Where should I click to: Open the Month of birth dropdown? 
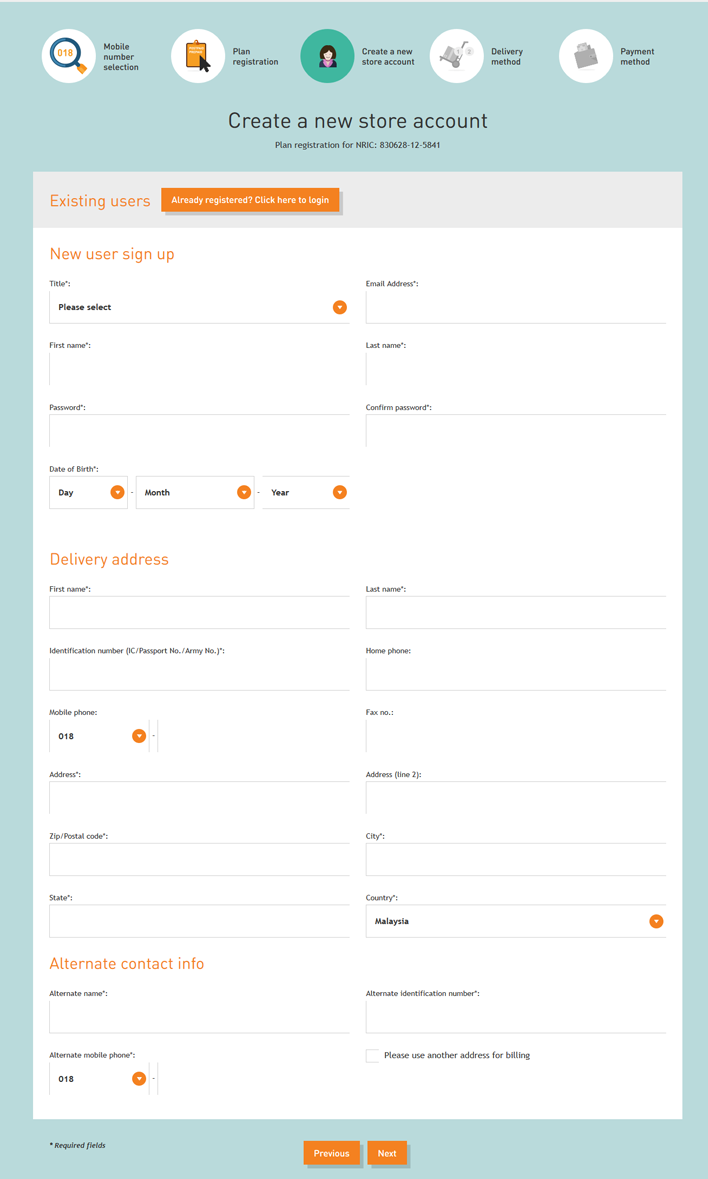pyautogui.click(x=195, y=493)
